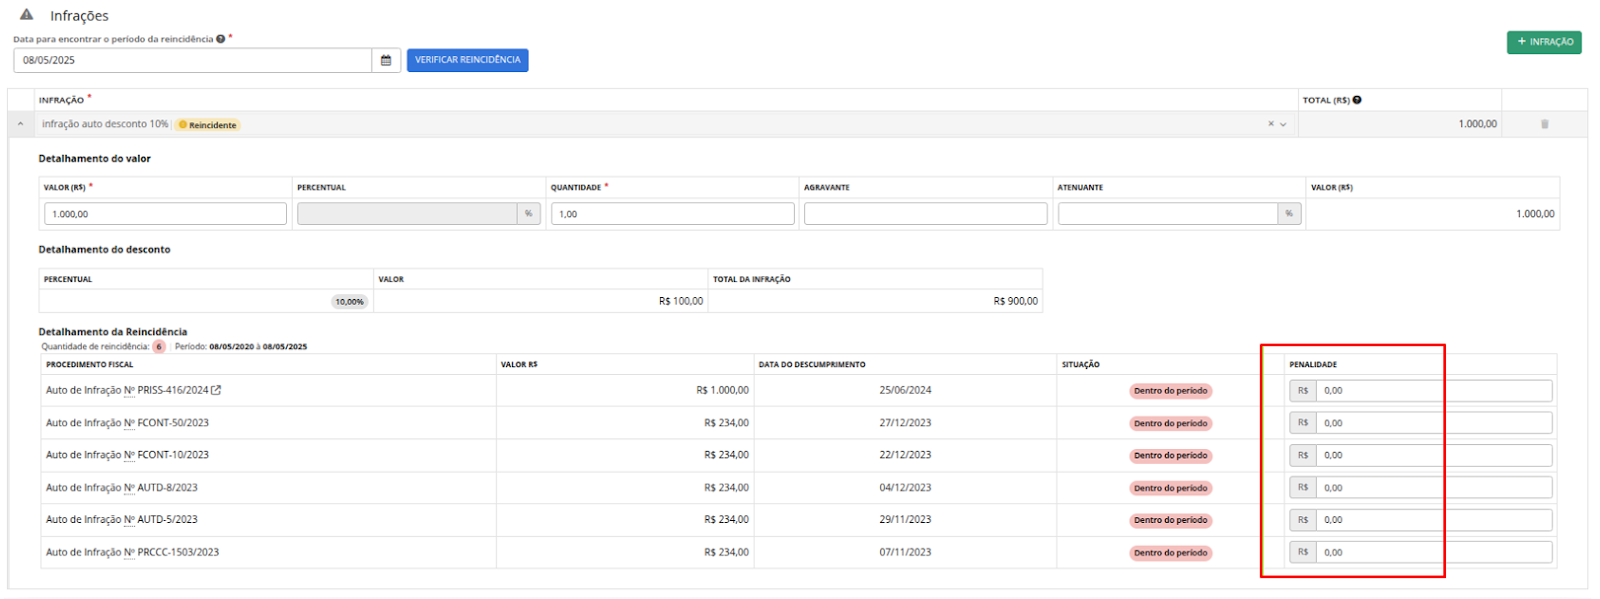Click discount value R$ 100,00
This screenshot has width=1600, height=599.
[x=681, y=301]
